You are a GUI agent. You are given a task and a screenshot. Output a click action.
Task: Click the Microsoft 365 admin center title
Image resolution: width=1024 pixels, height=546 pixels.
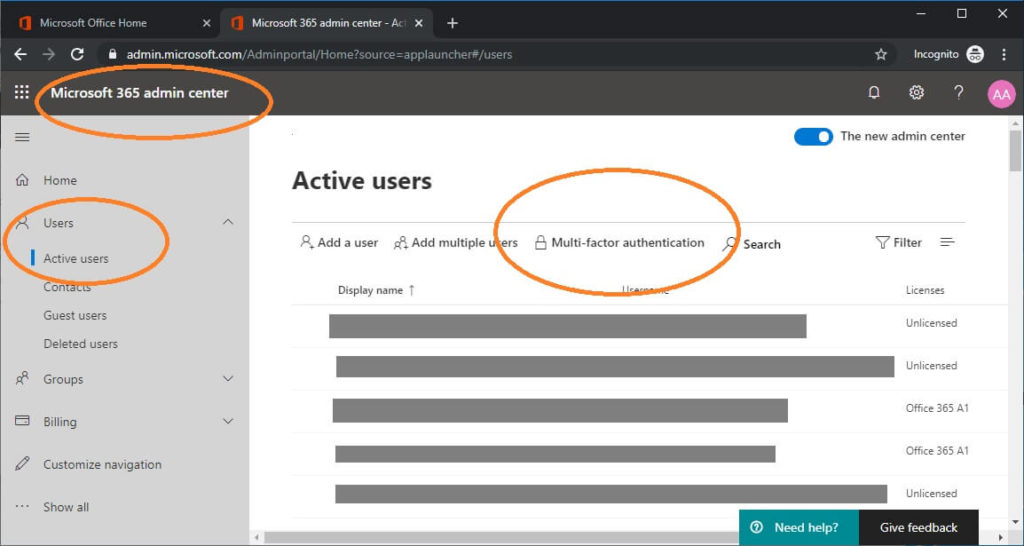140,93
